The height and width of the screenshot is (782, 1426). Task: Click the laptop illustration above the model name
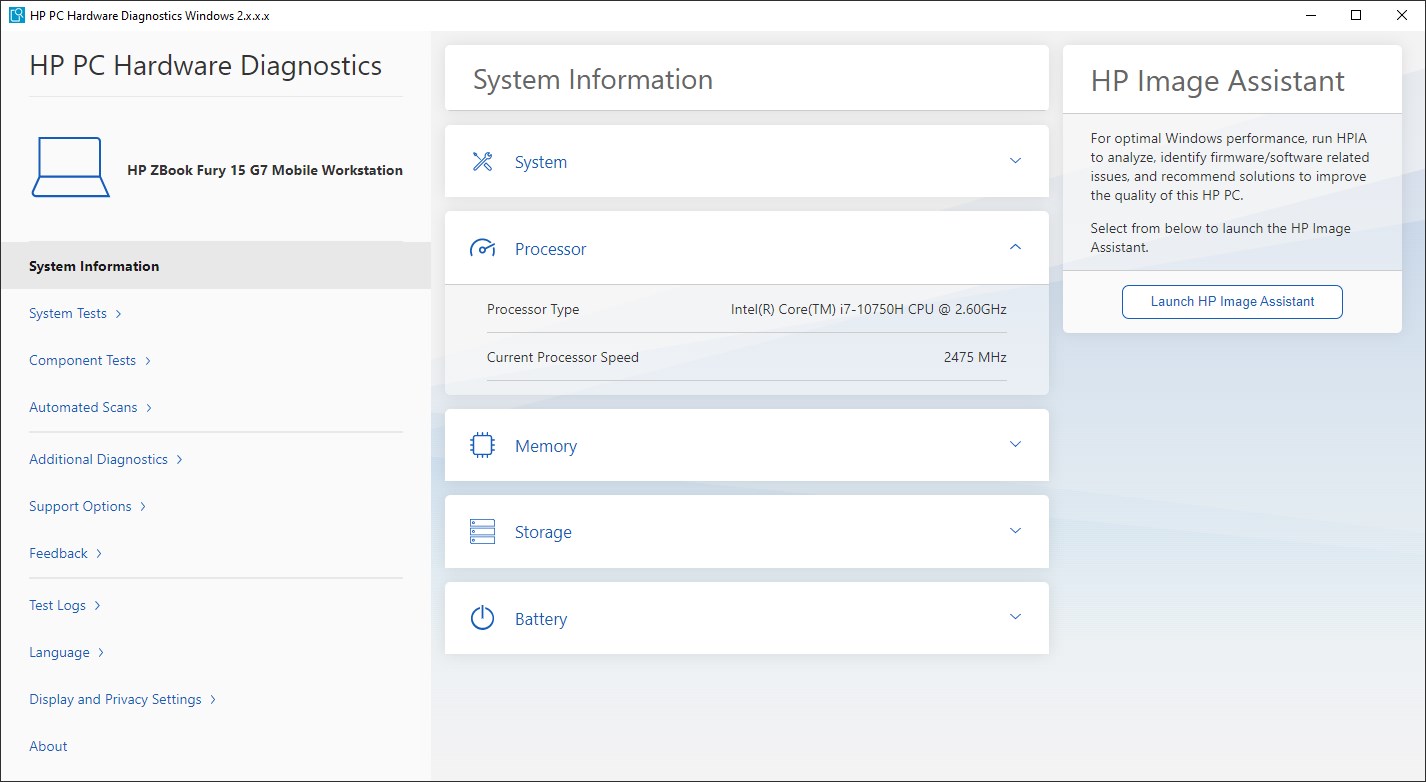pyautogui.click(x=70, y=165)
